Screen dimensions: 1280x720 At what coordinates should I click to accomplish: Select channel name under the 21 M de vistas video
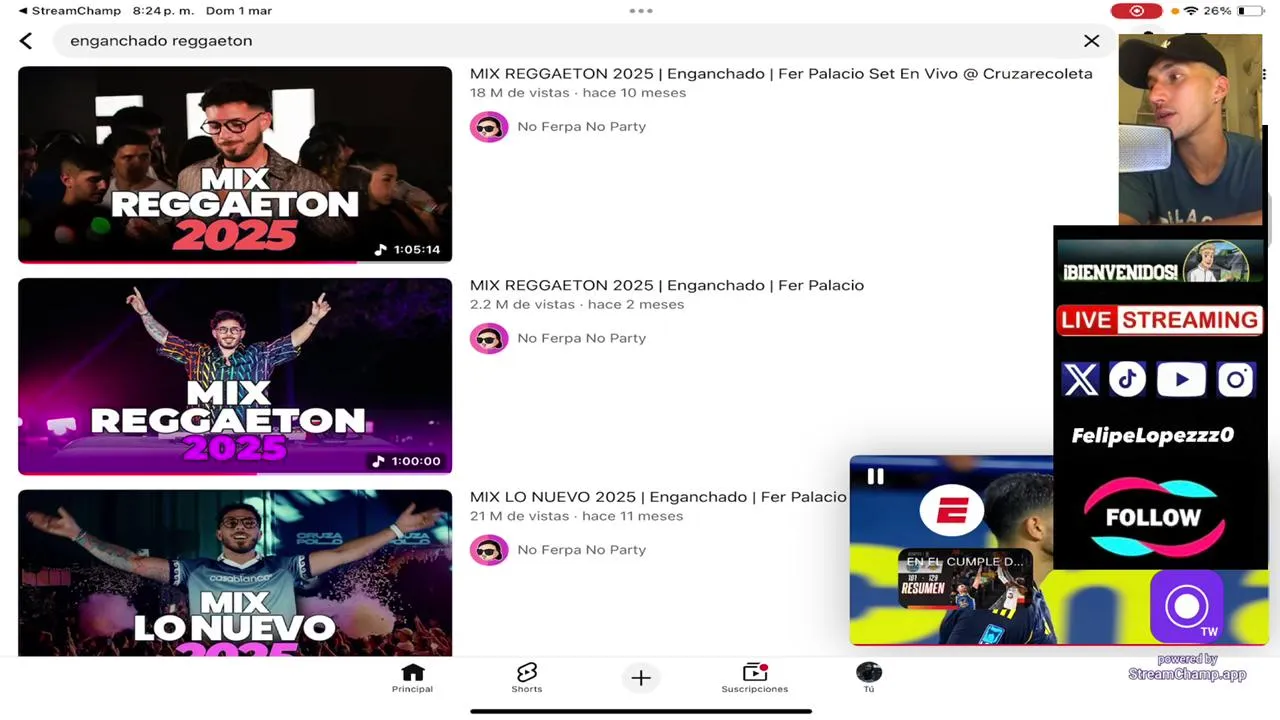[582, 550]
